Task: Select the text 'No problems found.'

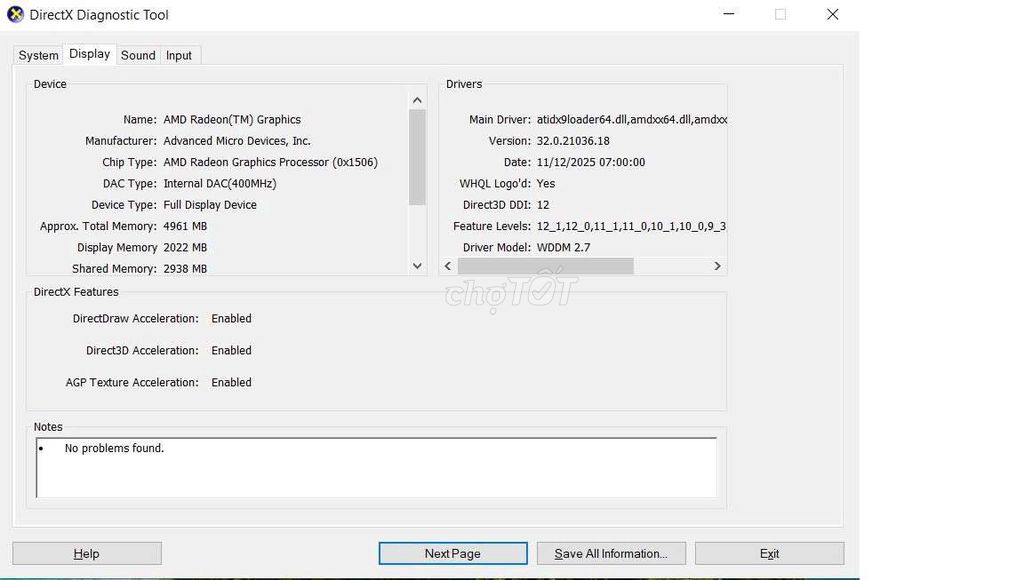Action: coord(114,448)
